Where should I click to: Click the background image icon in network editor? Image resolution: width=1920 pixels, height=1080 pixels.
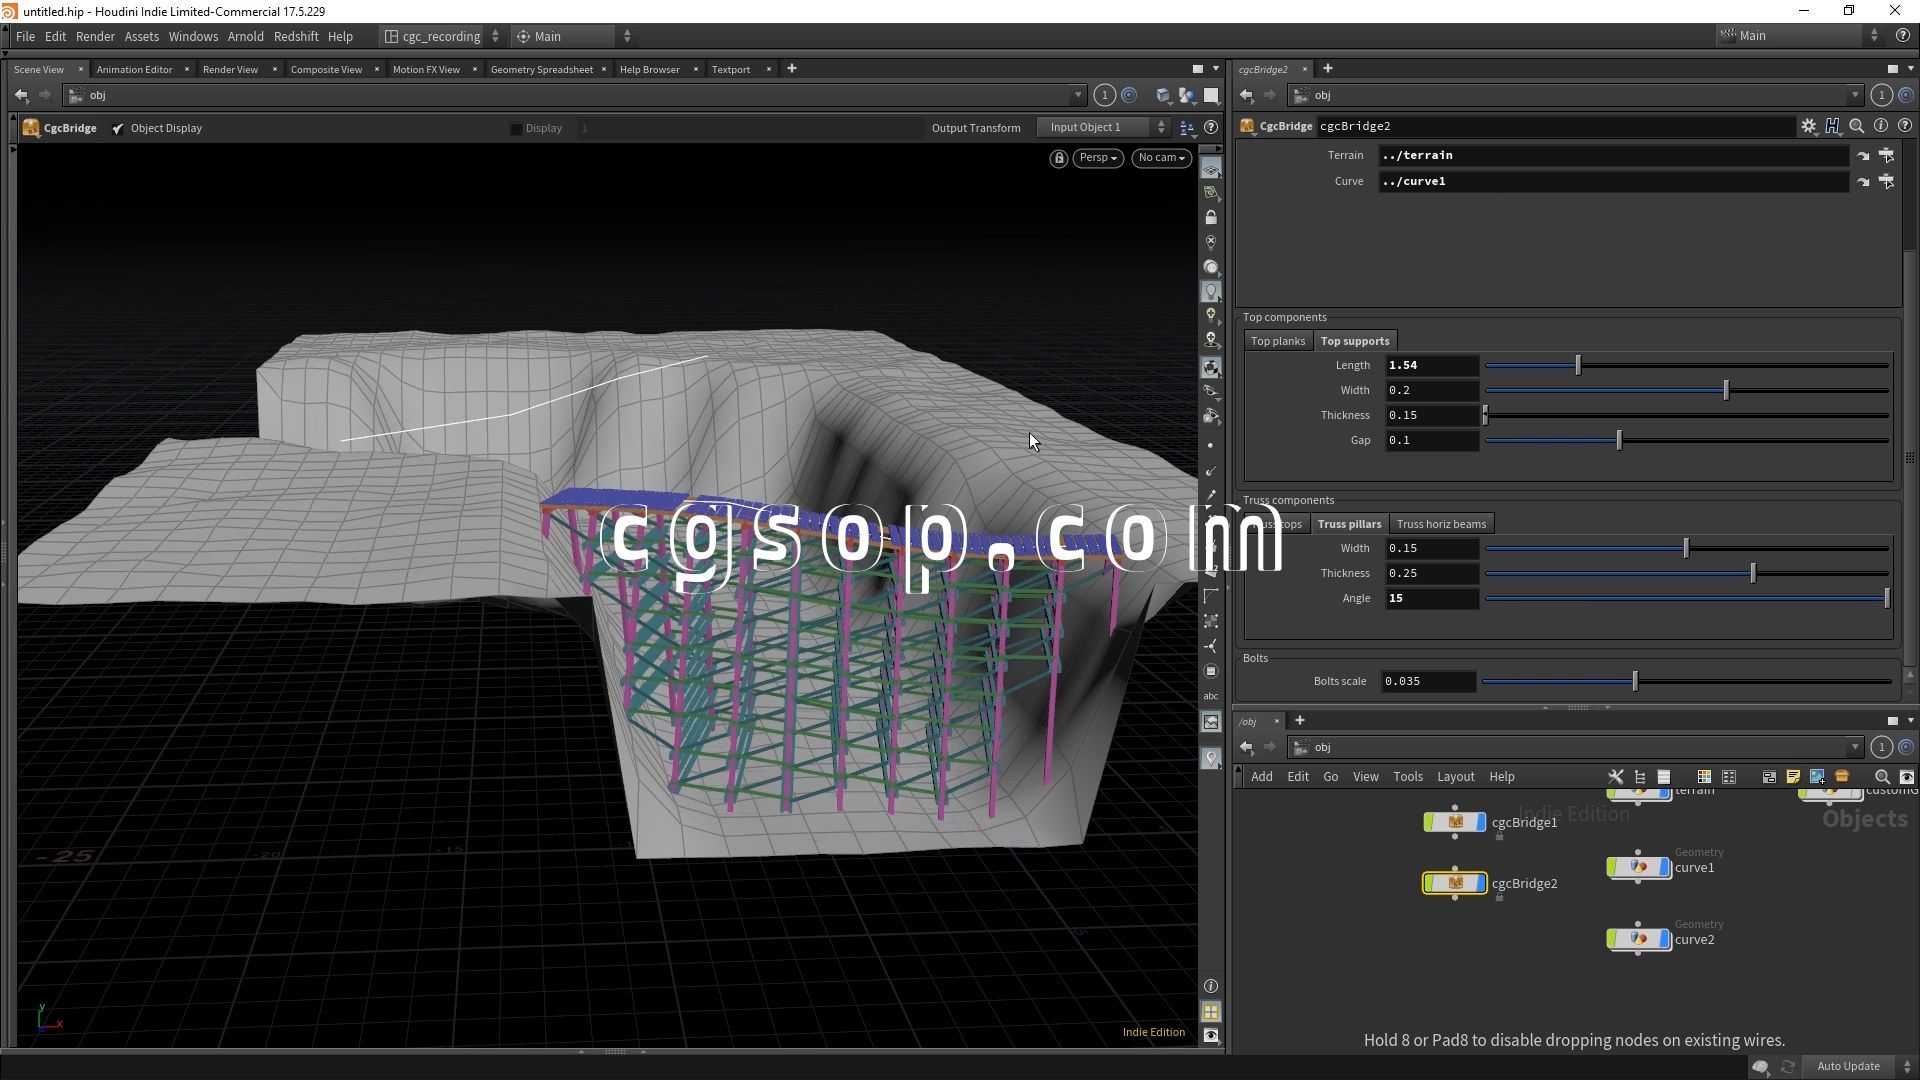point(1817,777)
